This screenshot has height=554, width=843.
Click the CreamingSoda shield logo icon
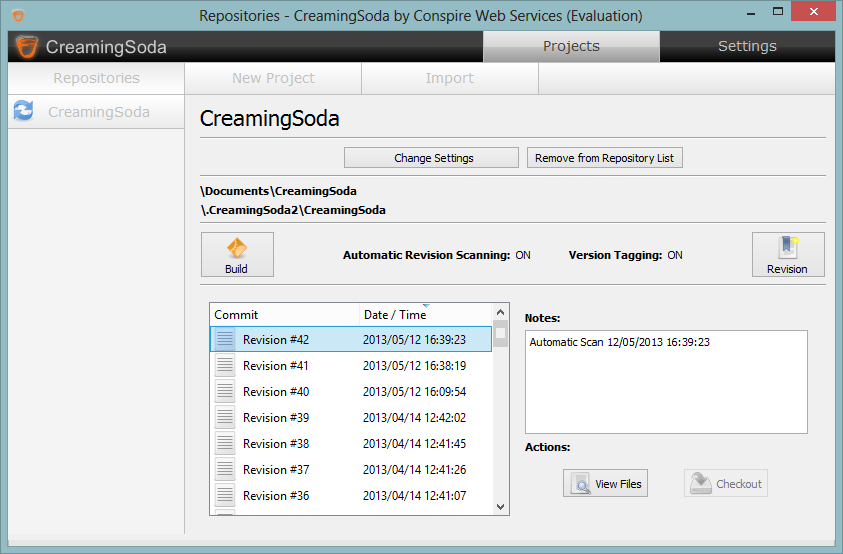(x=27, y=47)
